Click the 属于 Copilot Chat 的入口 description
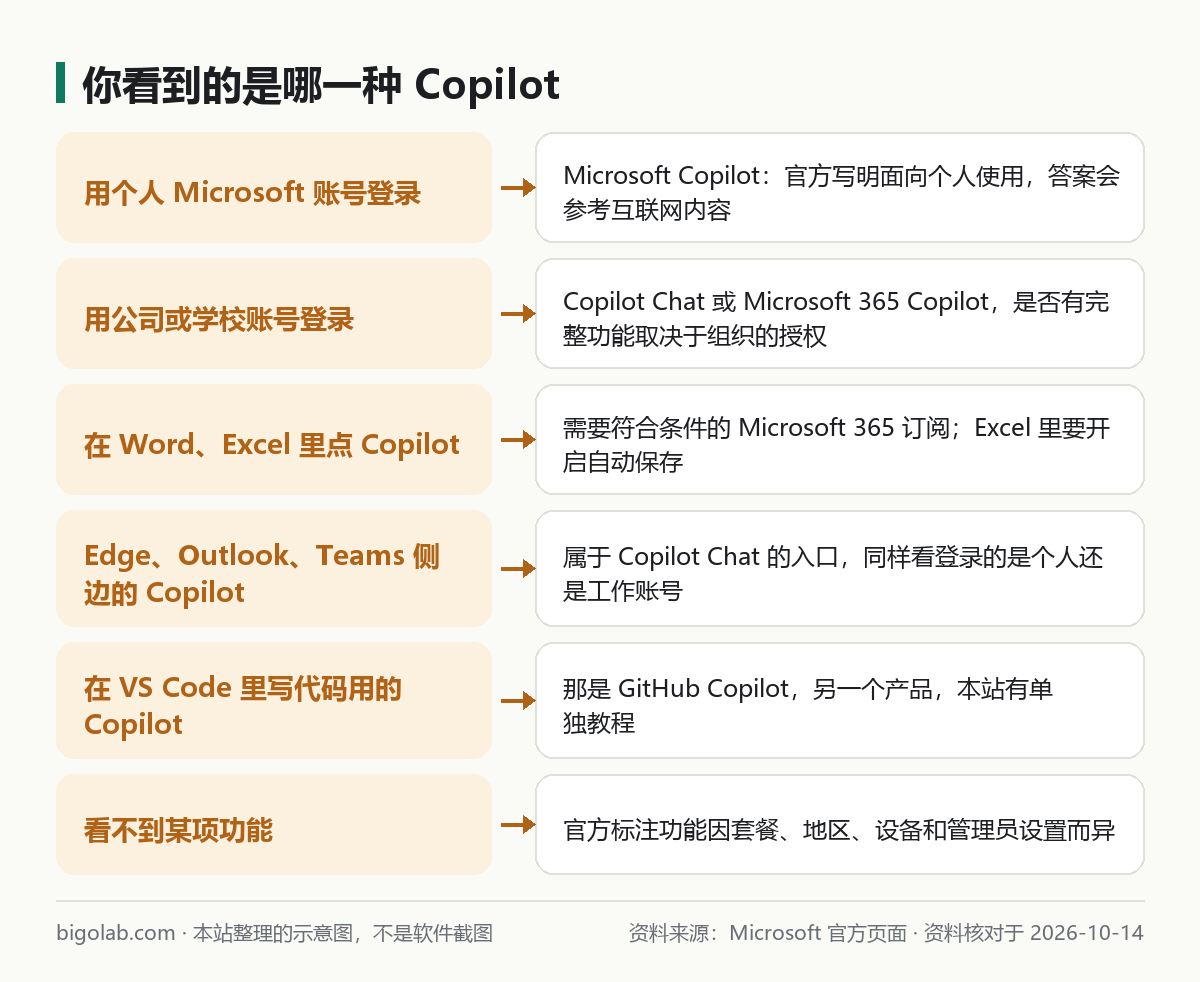 coord(840,568)
